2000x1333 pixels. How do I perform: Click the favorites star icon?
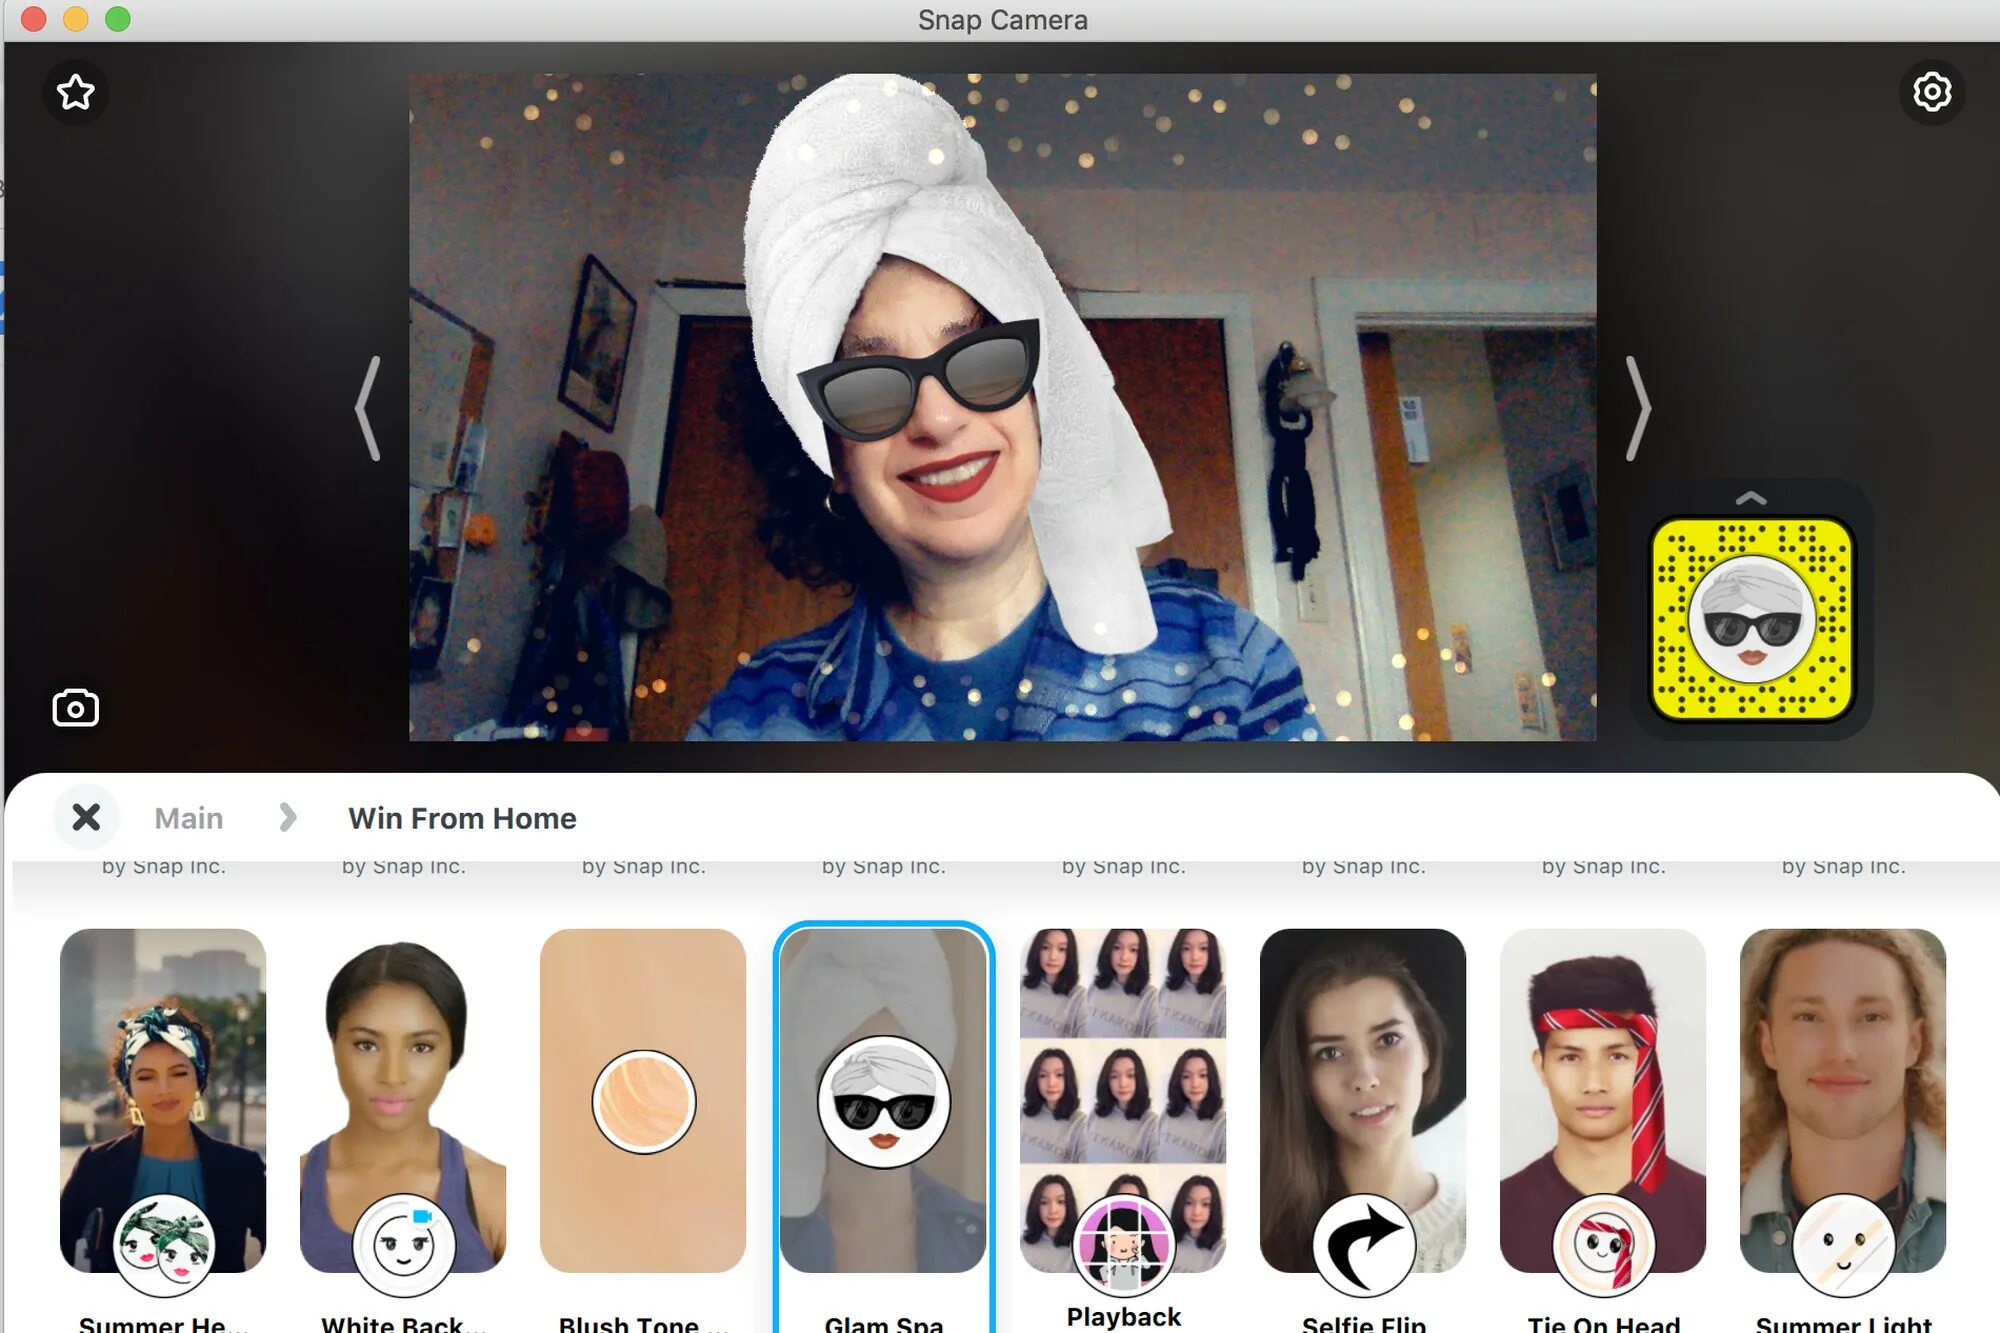pos(76,93)
